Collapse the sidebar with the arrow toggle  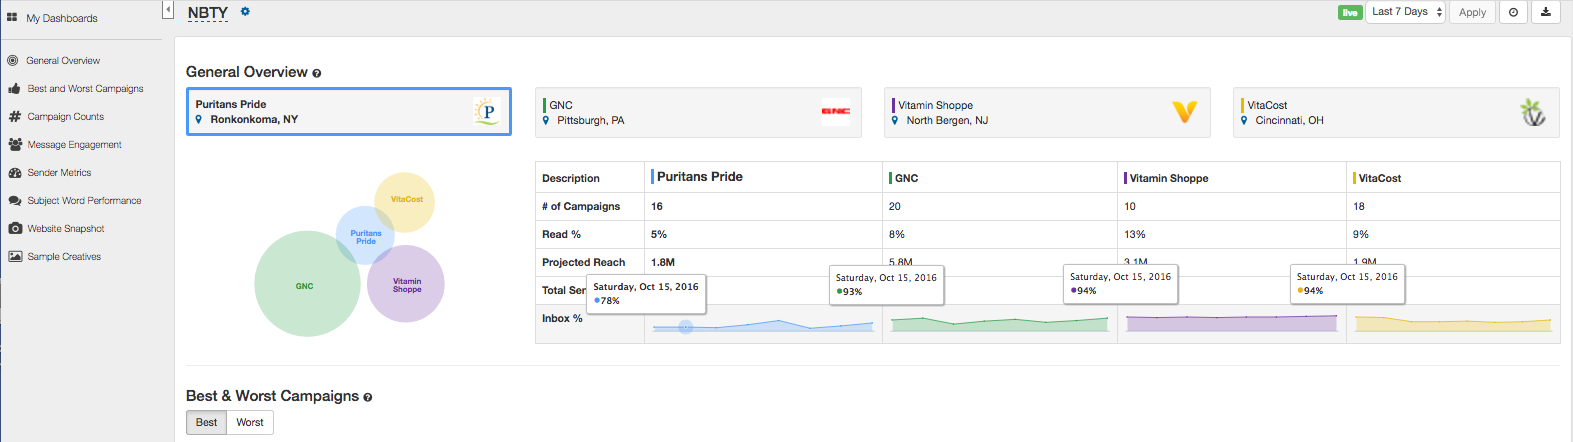click(168, 10)
